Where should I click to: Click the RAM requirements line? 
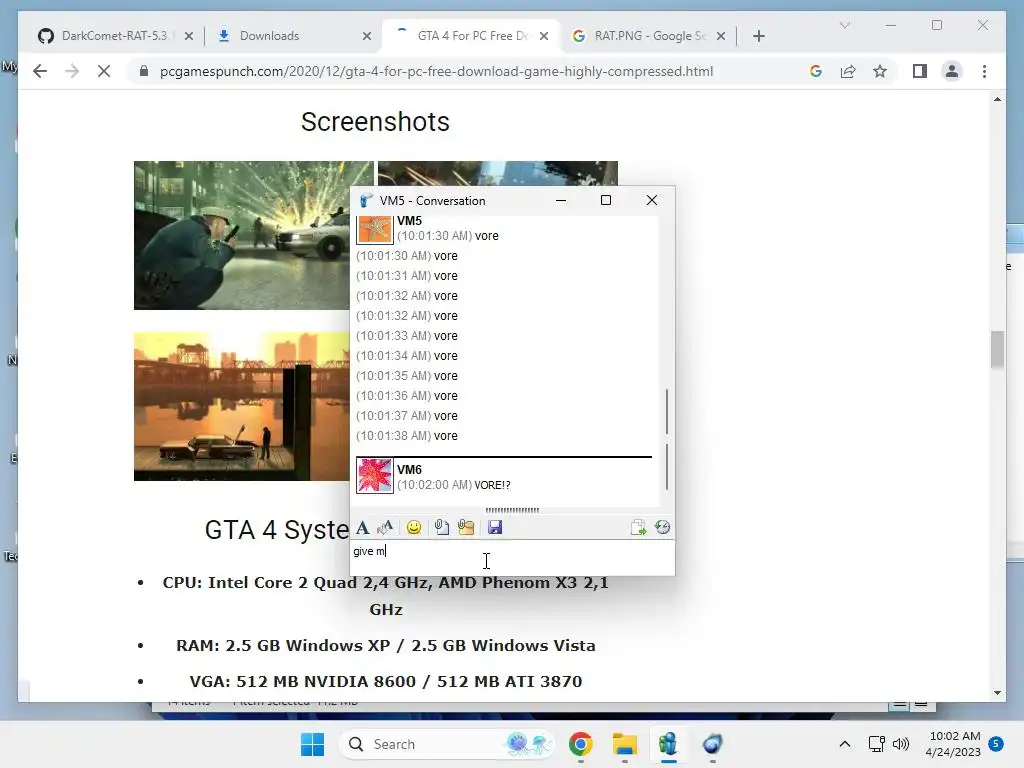click(385, 645)
